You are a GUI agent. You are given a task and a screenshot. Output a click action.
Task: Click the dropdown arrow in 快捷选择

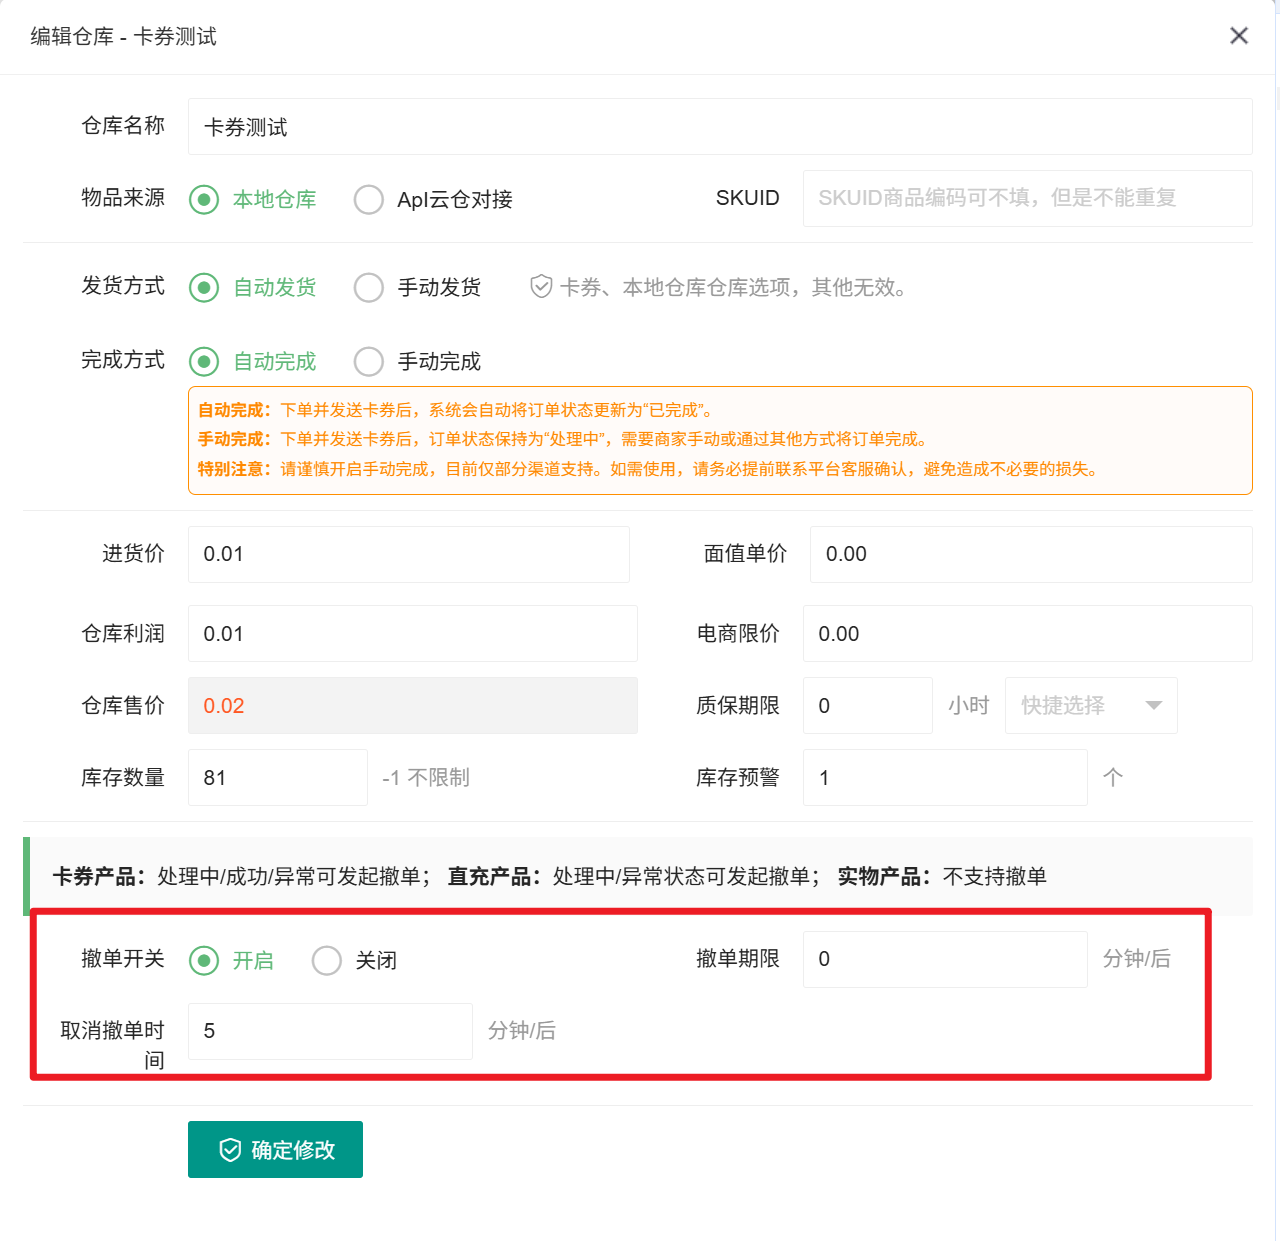tap(1153, 706)
